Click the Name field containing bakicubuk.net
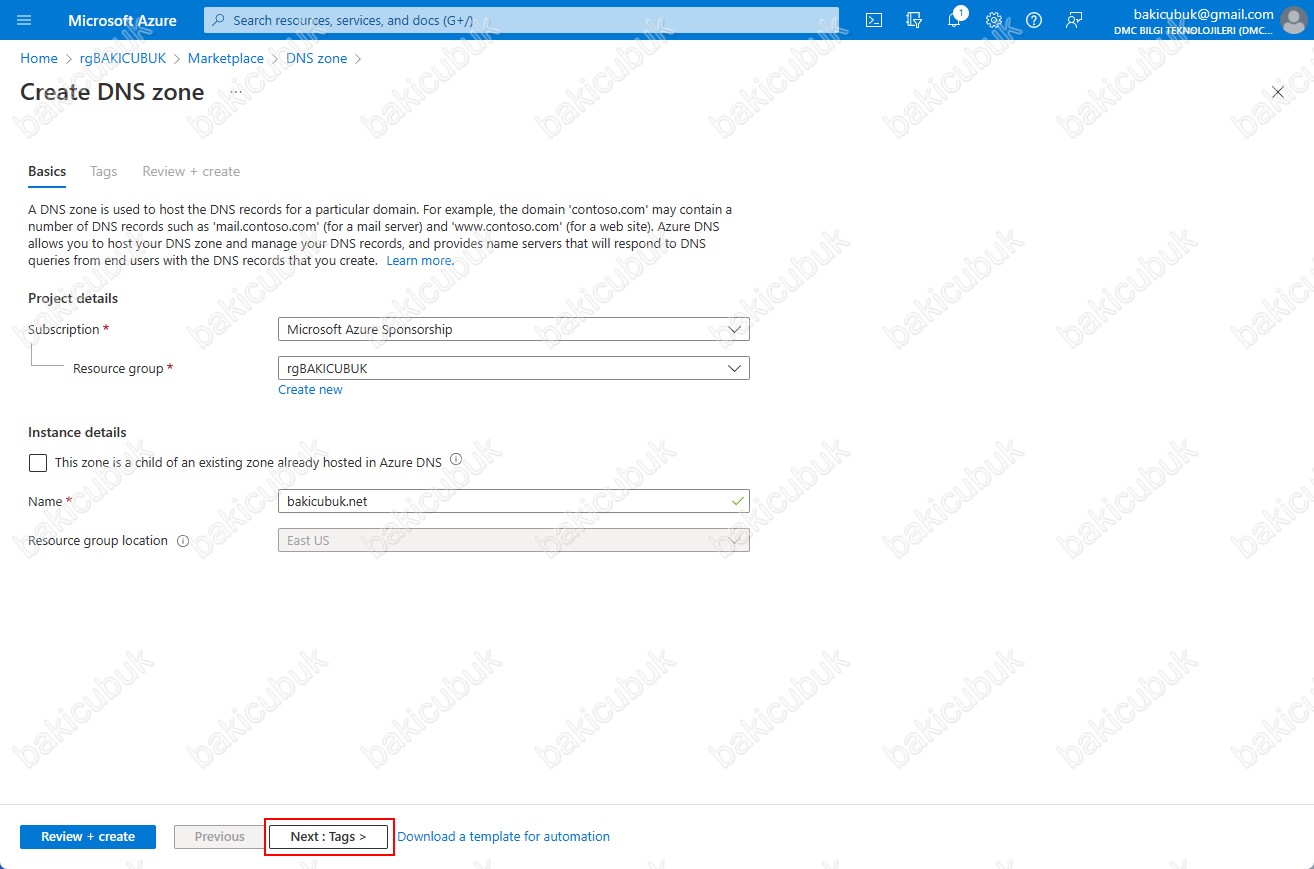This screenshot has width=1314, height=869. [514, 501]
